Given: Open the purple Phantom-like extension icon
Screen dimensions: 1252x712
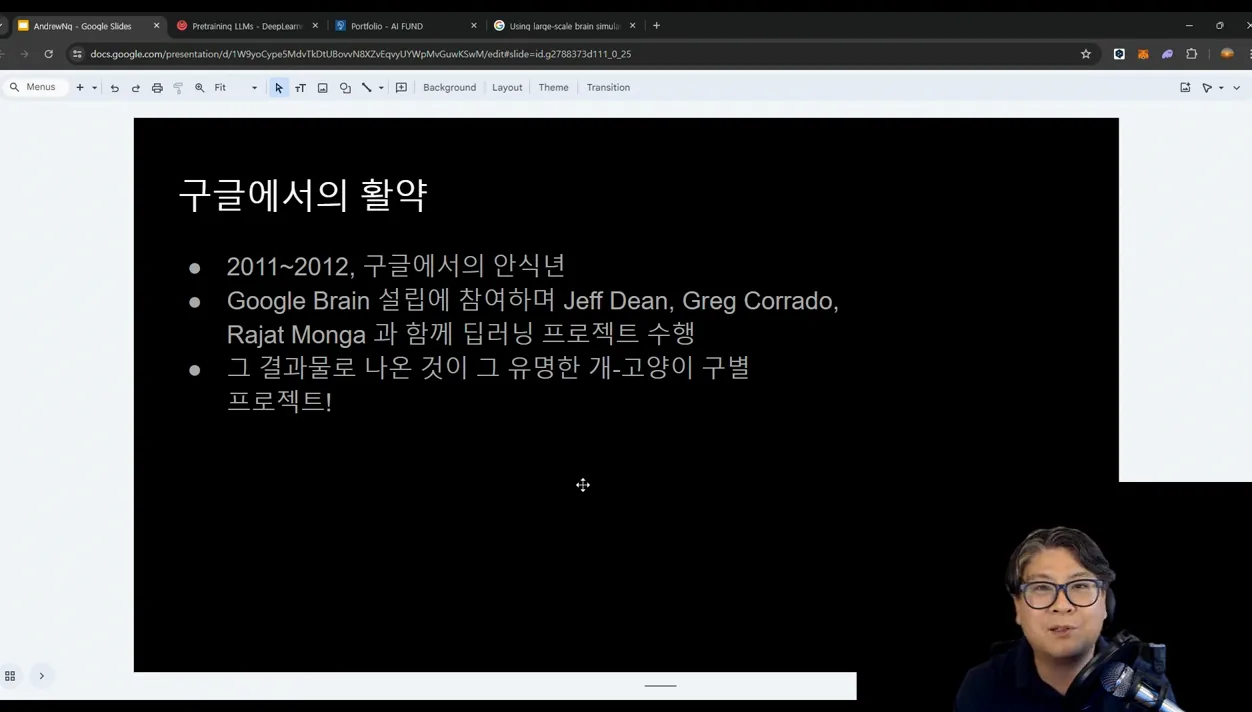Looking at the screenshot, I should (x=1167, y=54).
